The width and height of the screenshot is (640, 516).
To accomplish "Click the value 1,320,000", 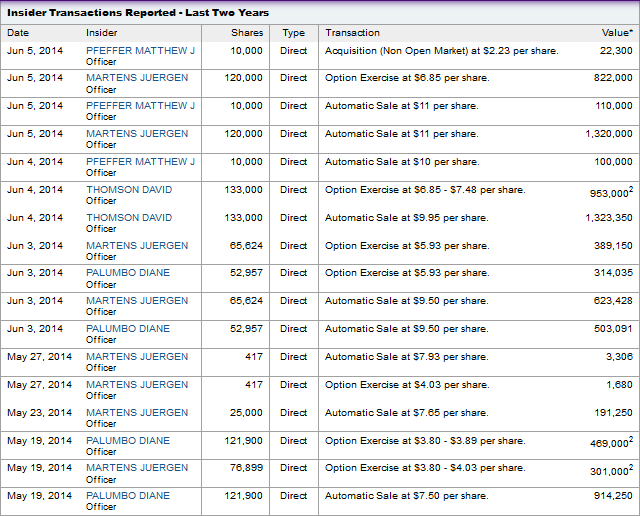I will pyautogui.click(x=609, y=133).
